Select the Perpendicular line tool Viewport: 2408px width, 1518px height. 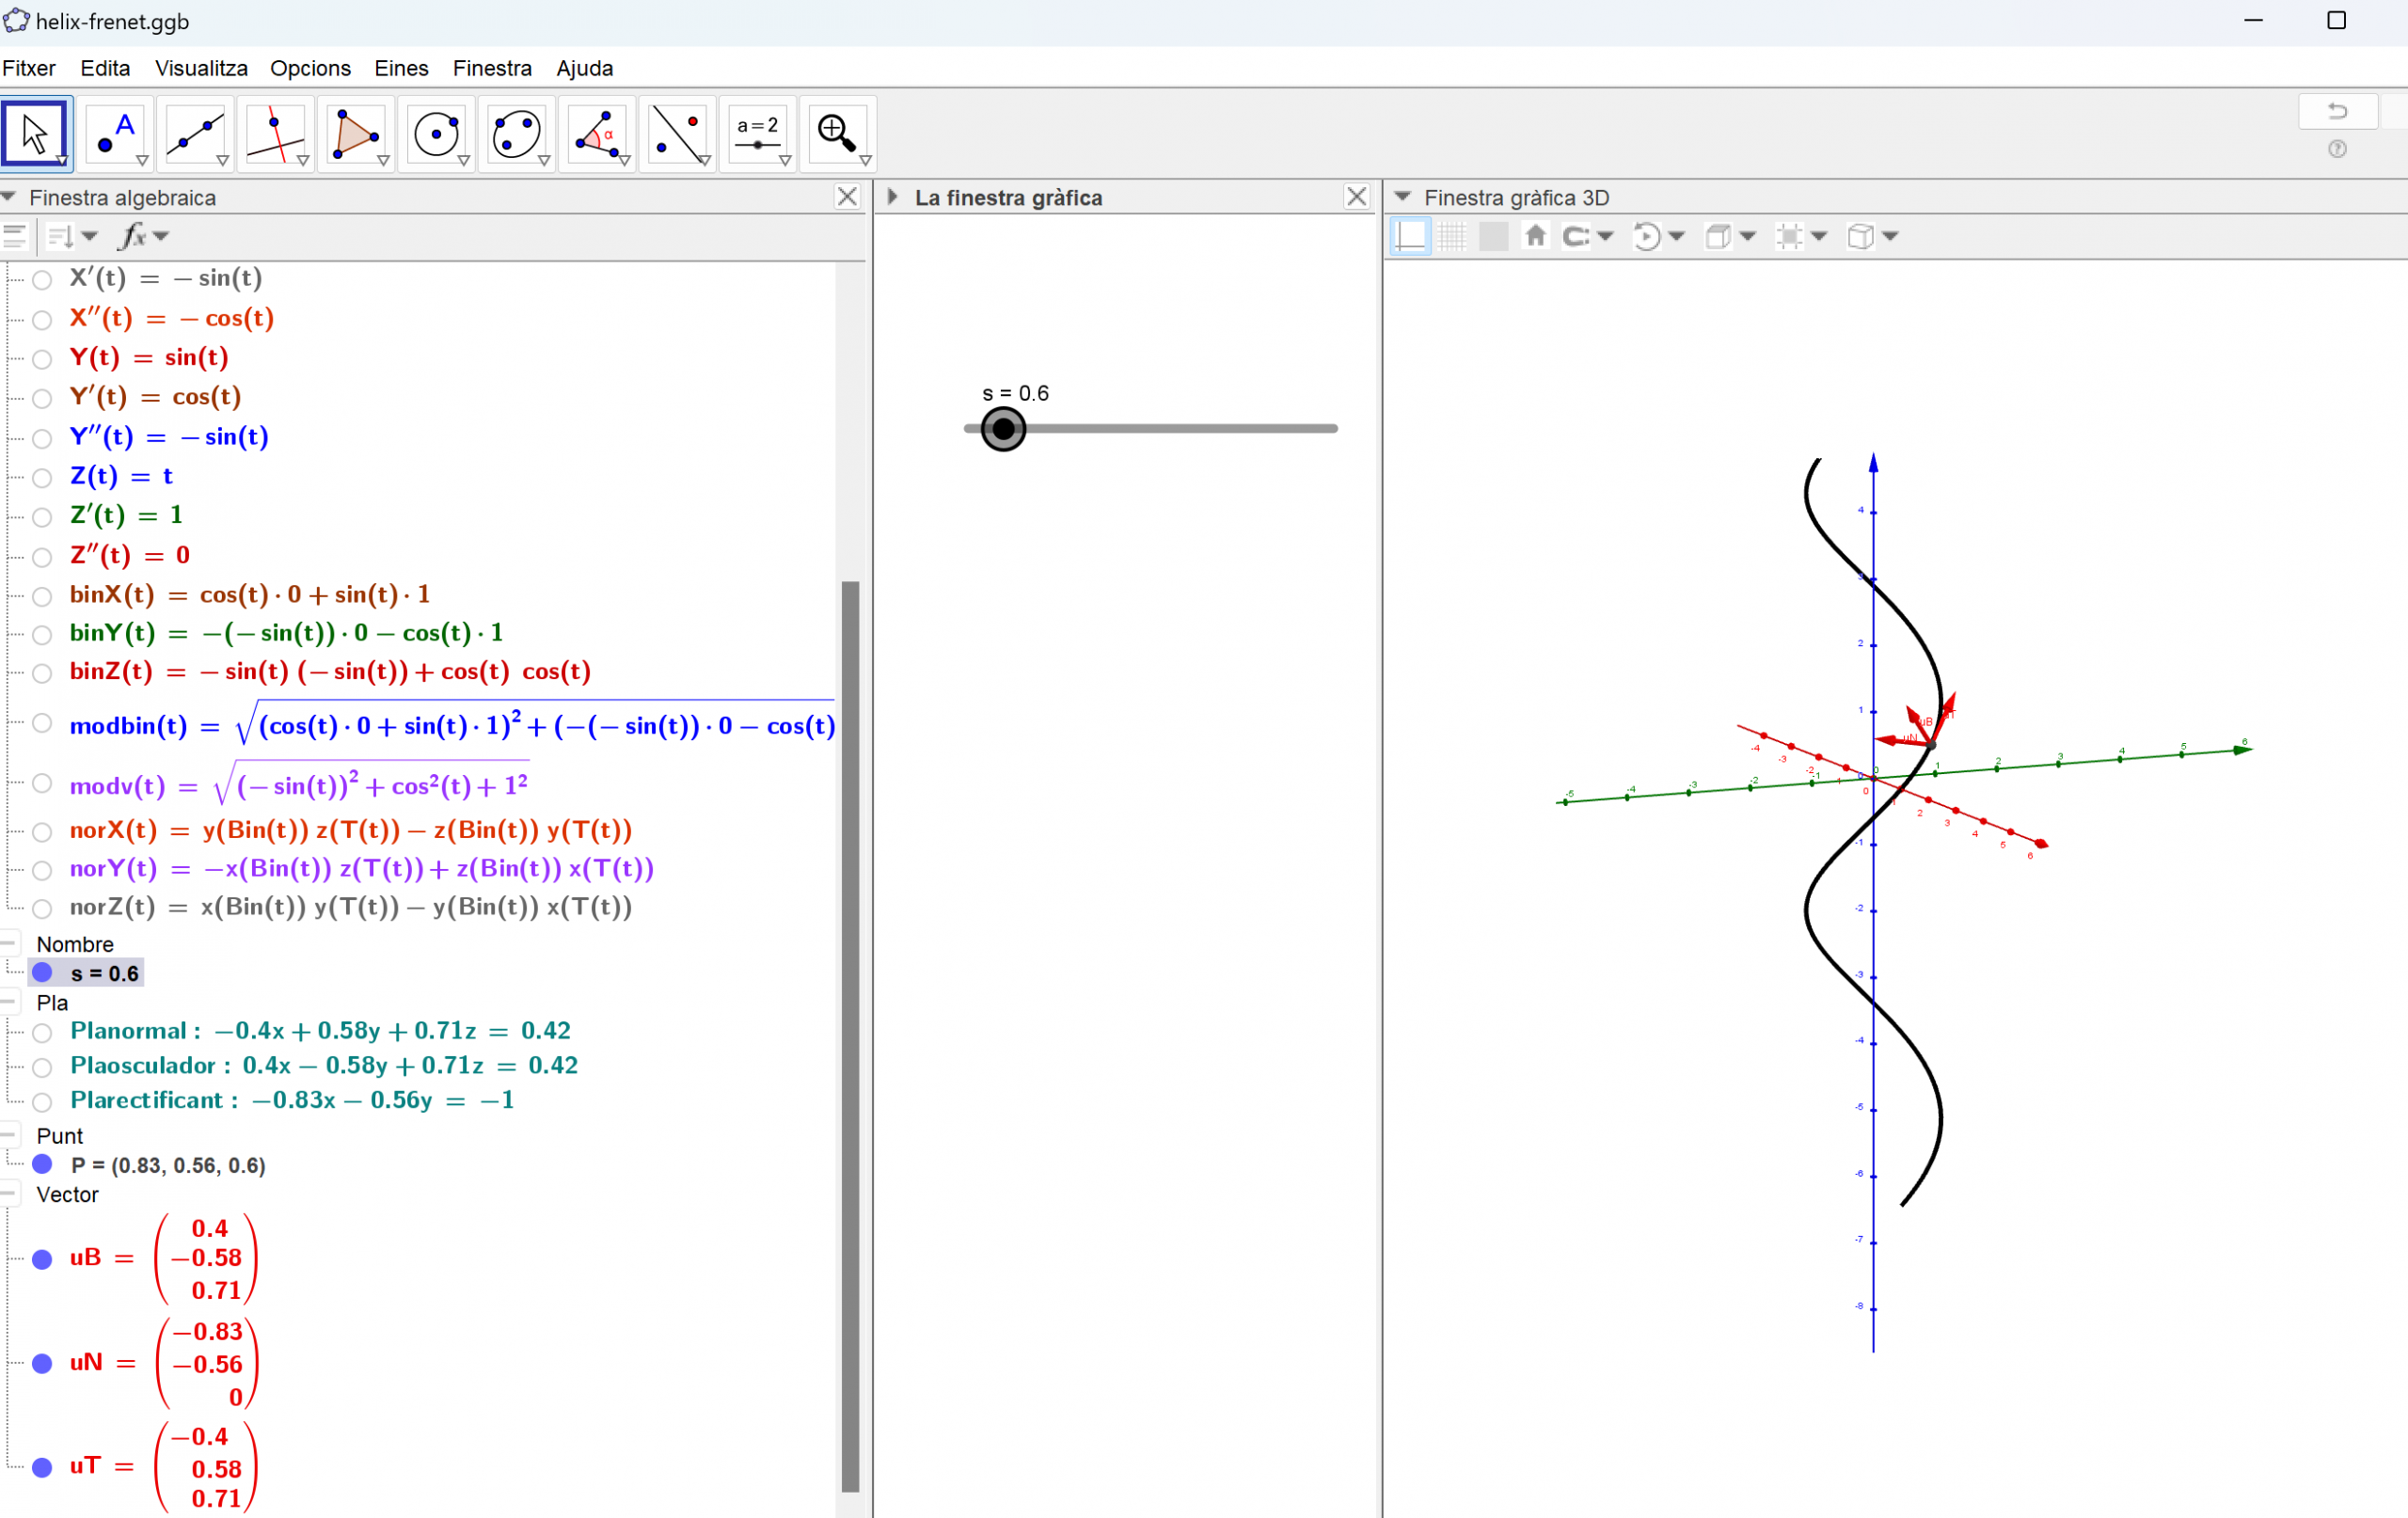click(x=275, y=134)
